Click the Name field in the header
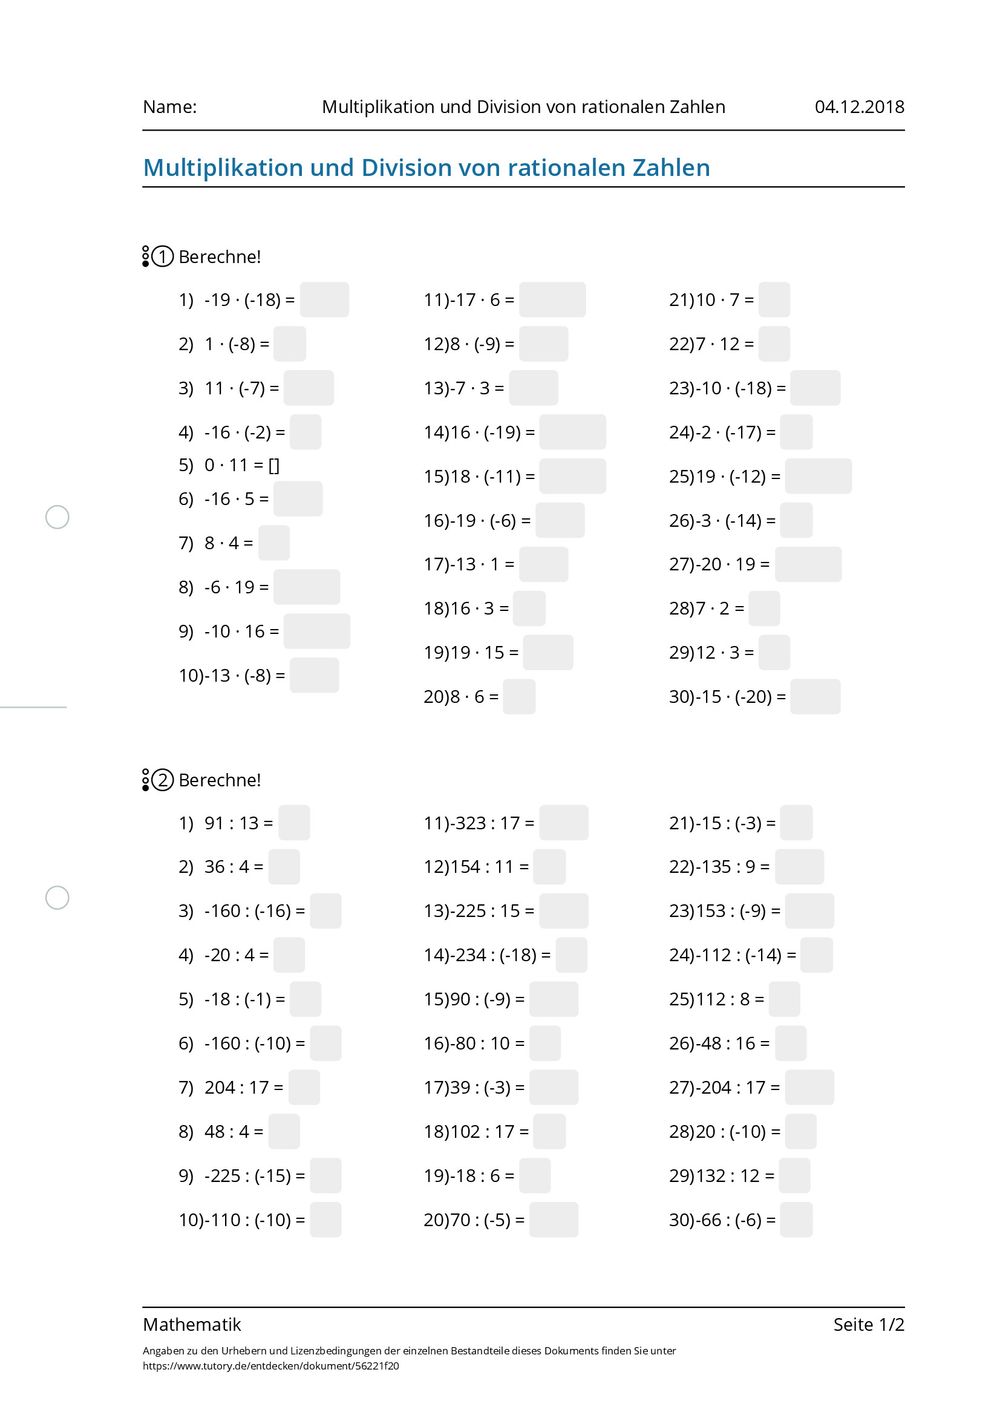1000x1416 pixels. [170, 107]
